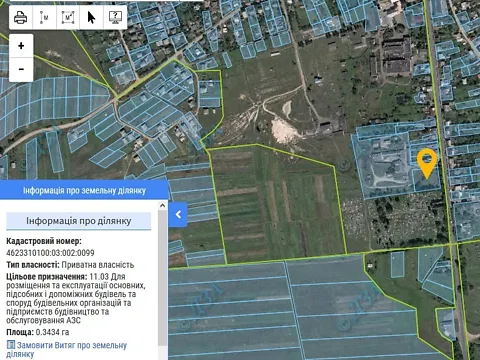The width and height of the screenshot is (480, 360).
Task: Click the document icon beside Замовити Витяг
Action: [11, 344]
